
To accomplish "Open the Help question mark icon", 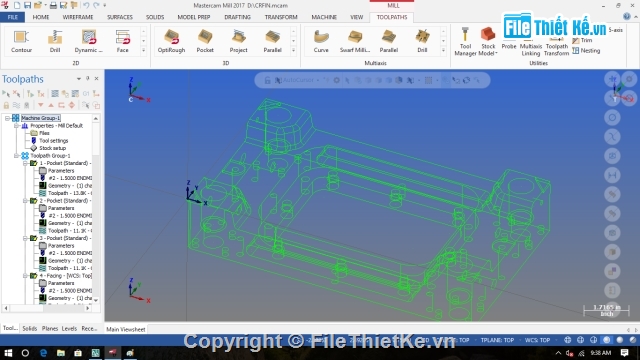I will pos(627,17).
